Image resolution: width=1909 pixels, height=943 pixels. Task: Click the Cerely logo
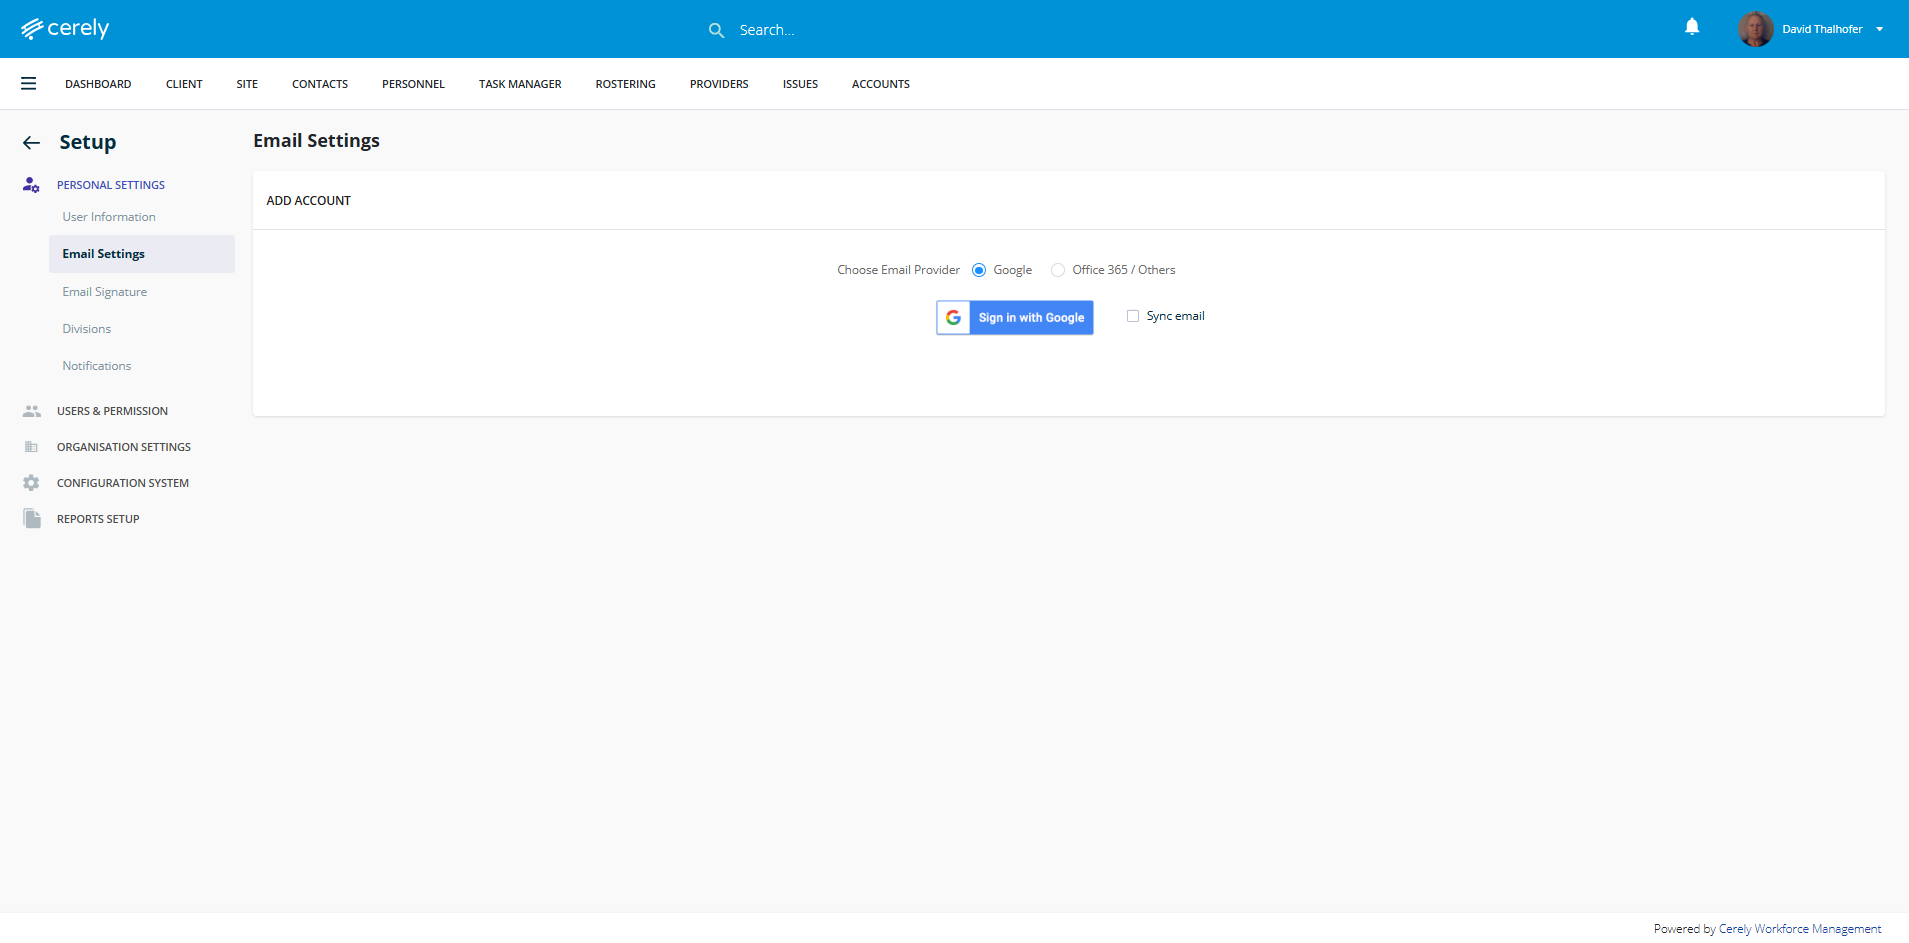(65, 29)
